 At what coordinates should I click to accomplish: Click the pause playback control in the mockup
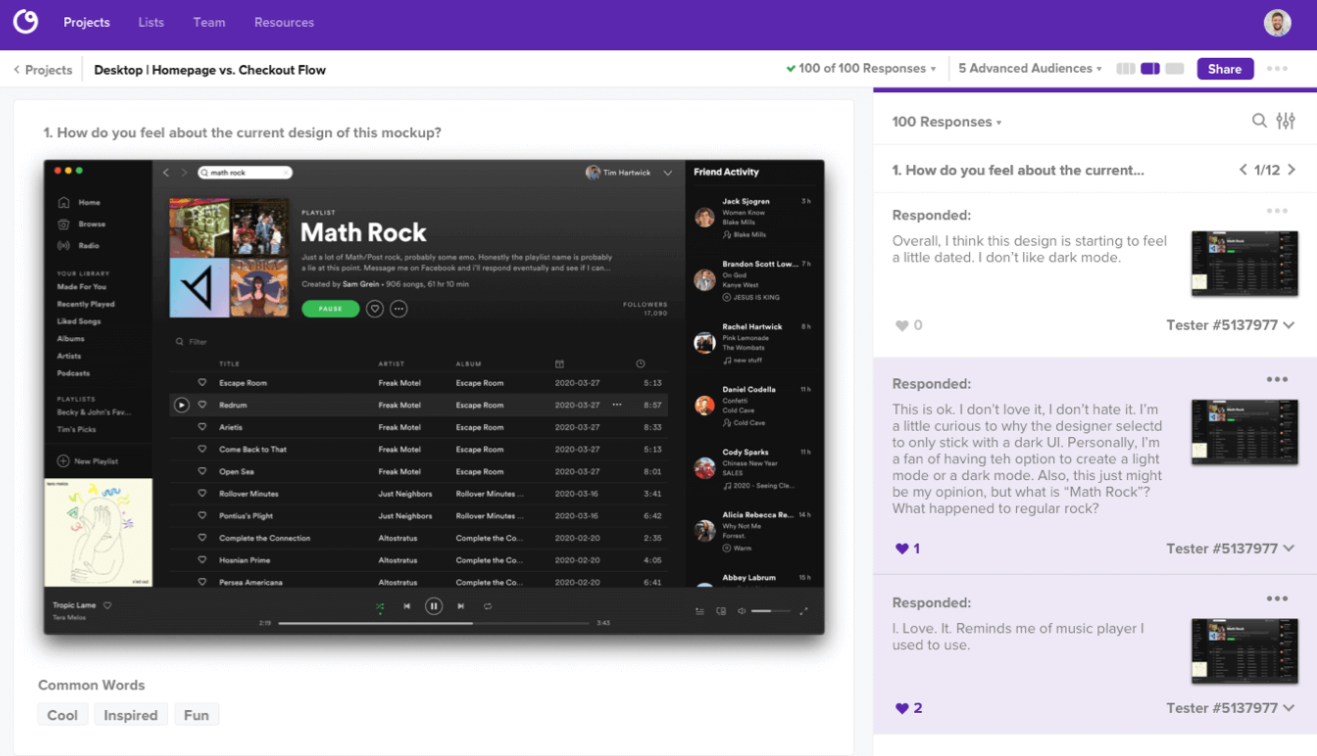coord(434,606)
